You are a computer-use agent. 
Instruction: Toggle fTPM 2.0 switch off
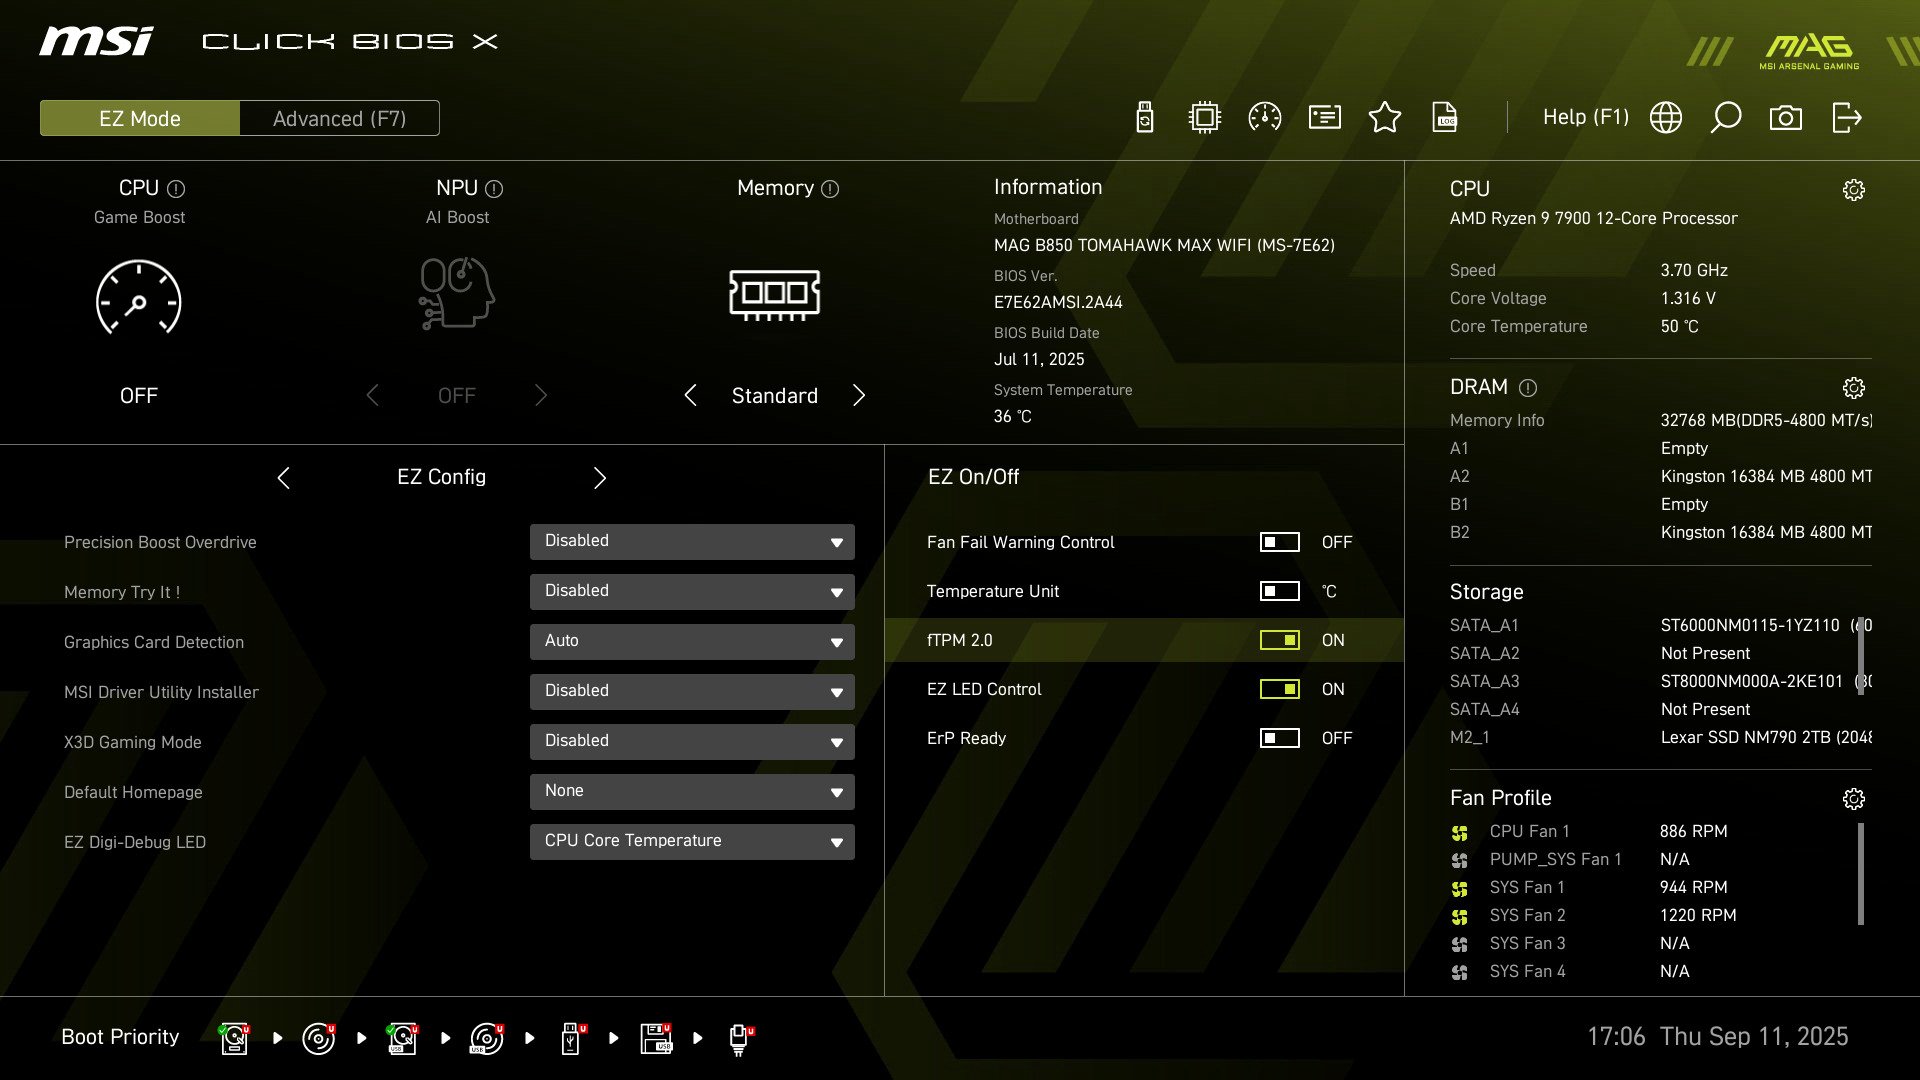[1279, 640]
